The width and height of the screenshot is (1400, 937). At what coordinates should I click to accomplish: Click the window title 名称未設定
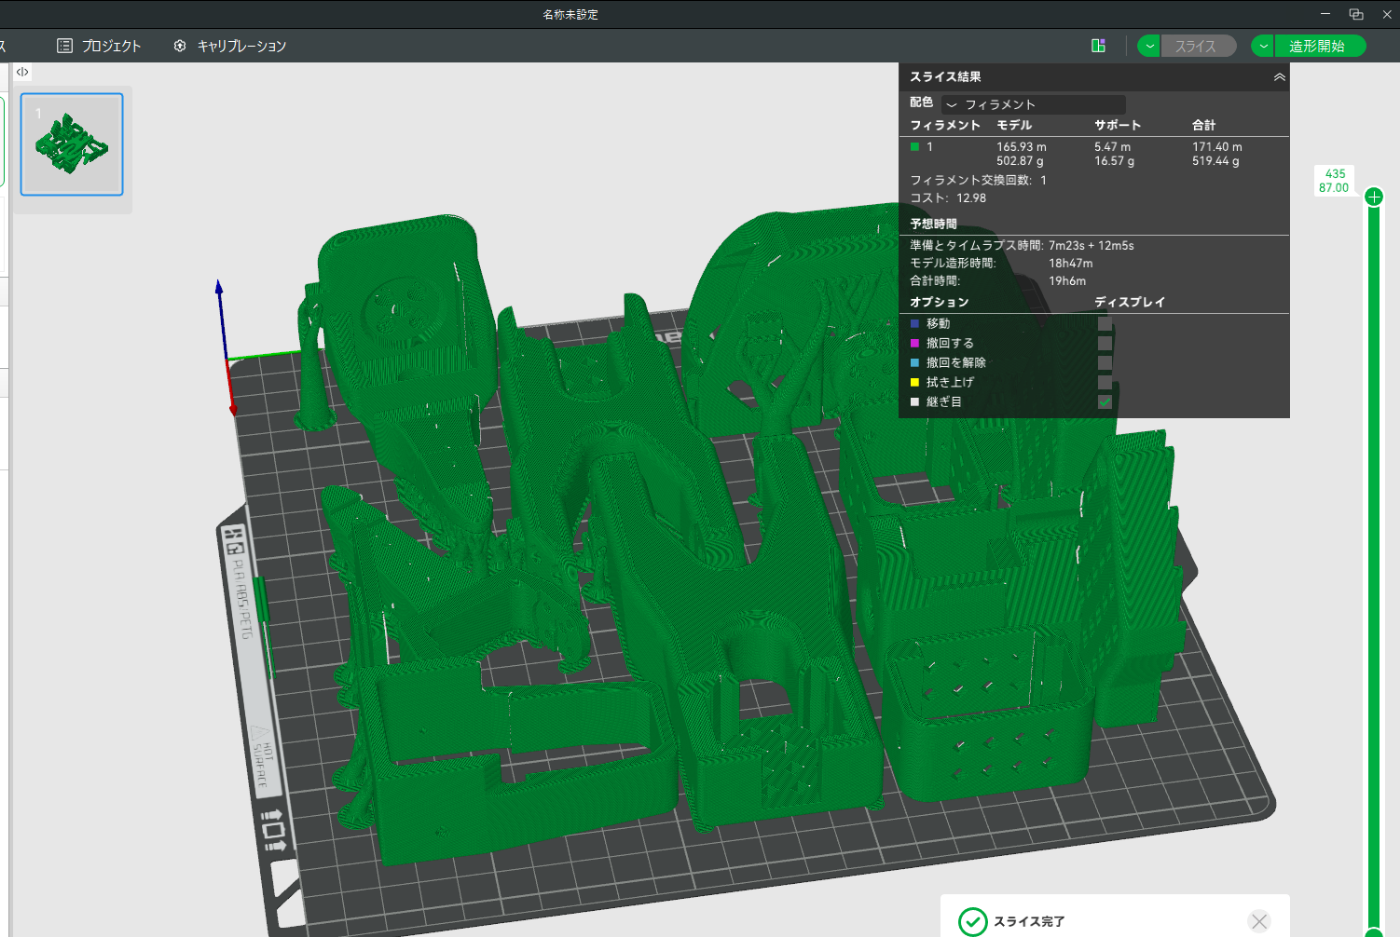571,14
